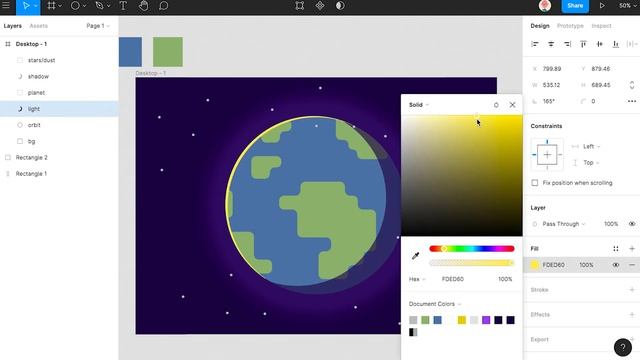Click the opacity slider bar
The height and width of the screenshot is (360, 640).
click(x=472, y=263)
